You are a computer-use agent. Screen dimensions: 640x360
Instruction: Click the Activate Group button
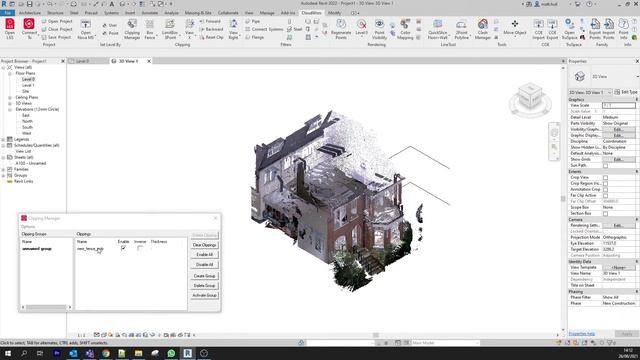(x=204, y=295)
